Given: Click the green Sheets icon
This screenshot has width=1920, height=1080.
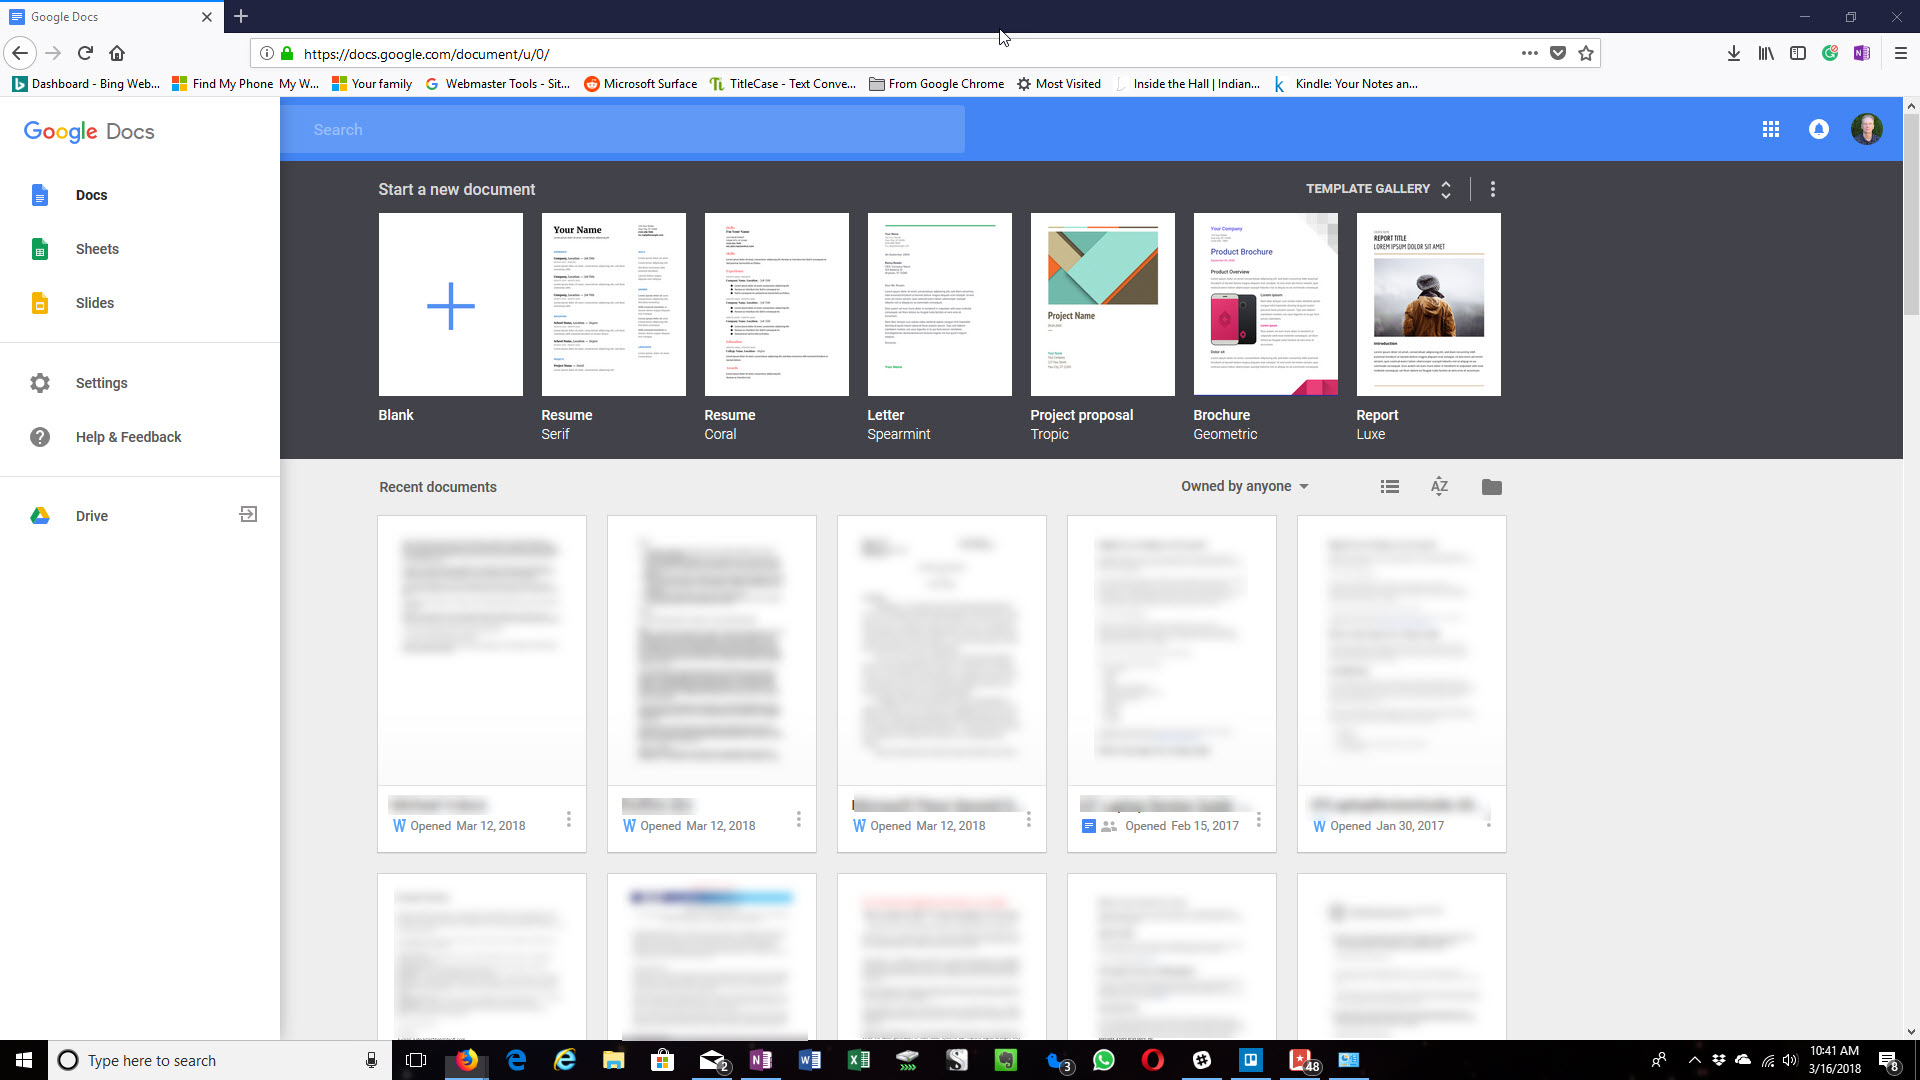Looking at the screenshot, I should tap(40, 249).
